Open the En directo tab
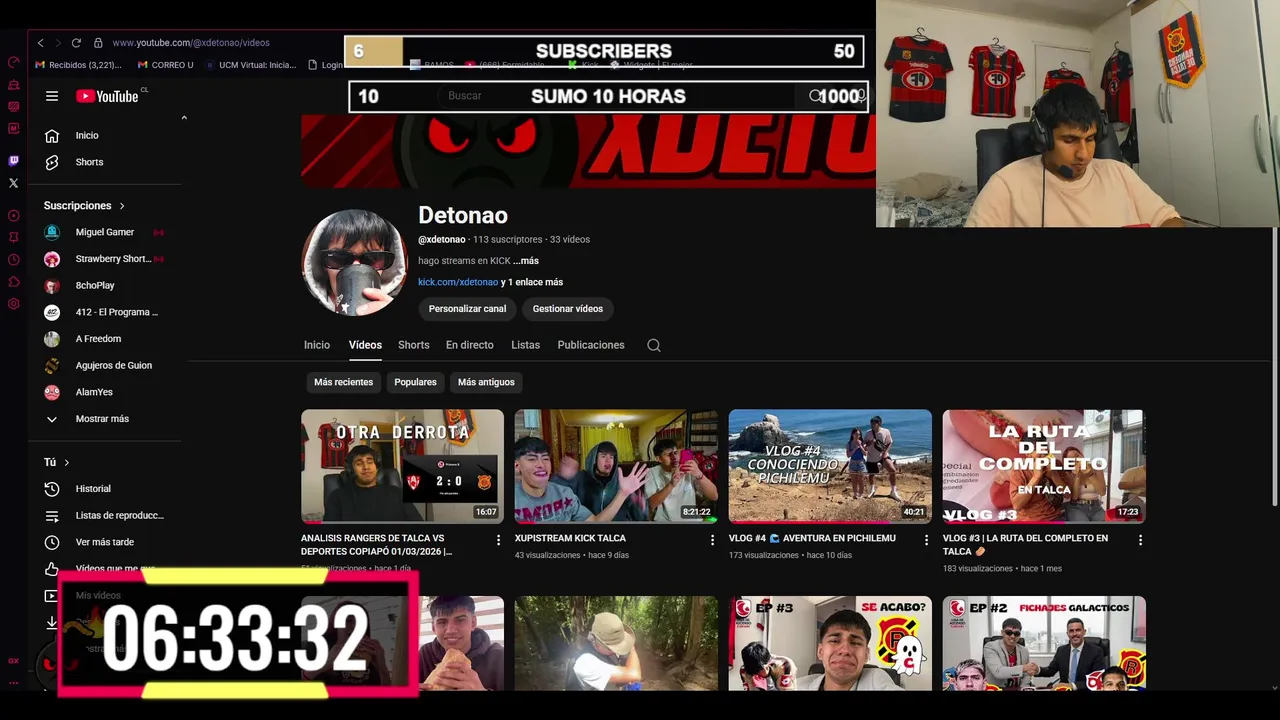Viewport: 1280px width, 720px height. [x=470, y=345]
